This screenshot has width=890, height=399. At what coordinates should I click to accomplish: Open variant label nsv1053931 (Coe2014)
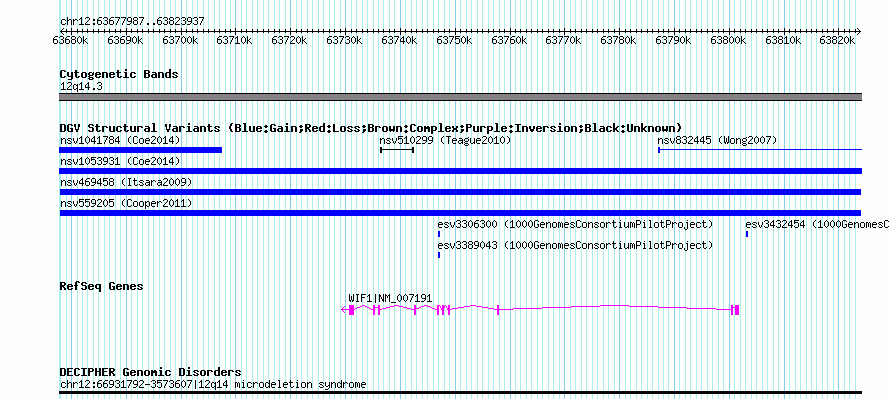120,161
